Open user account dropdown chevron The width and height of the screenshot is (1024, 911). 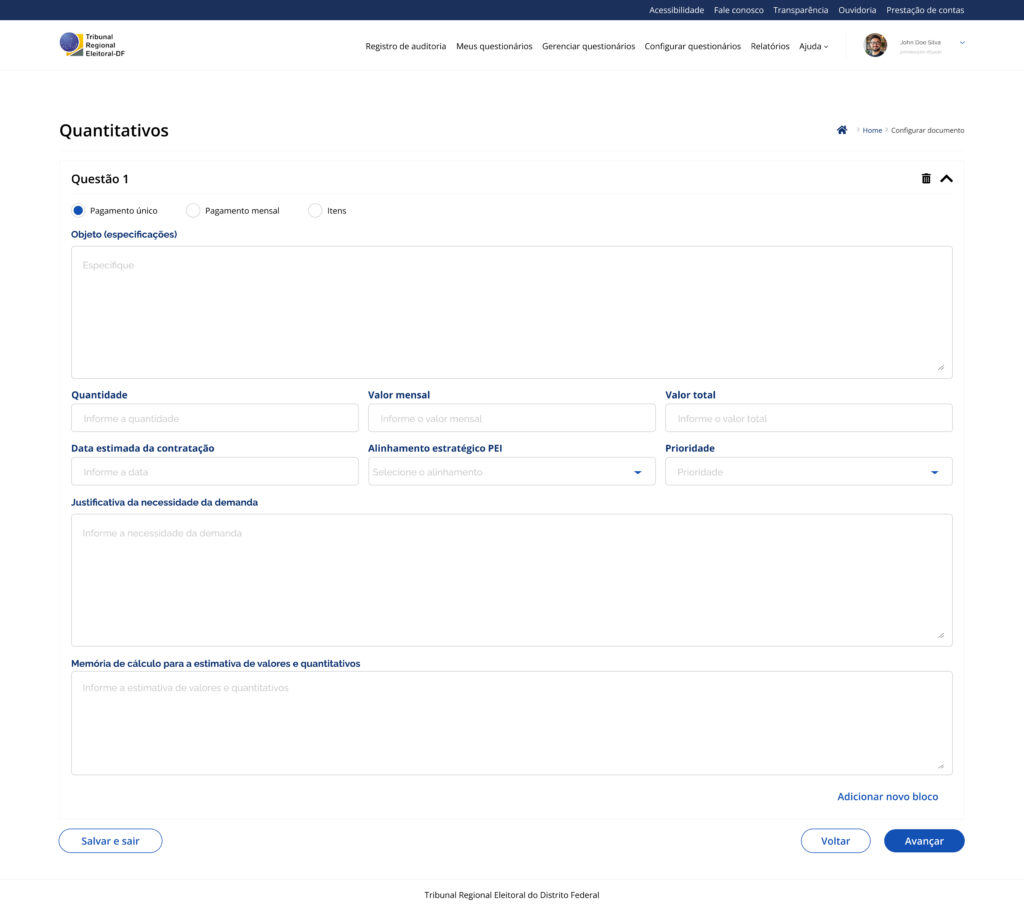[962, 43]
